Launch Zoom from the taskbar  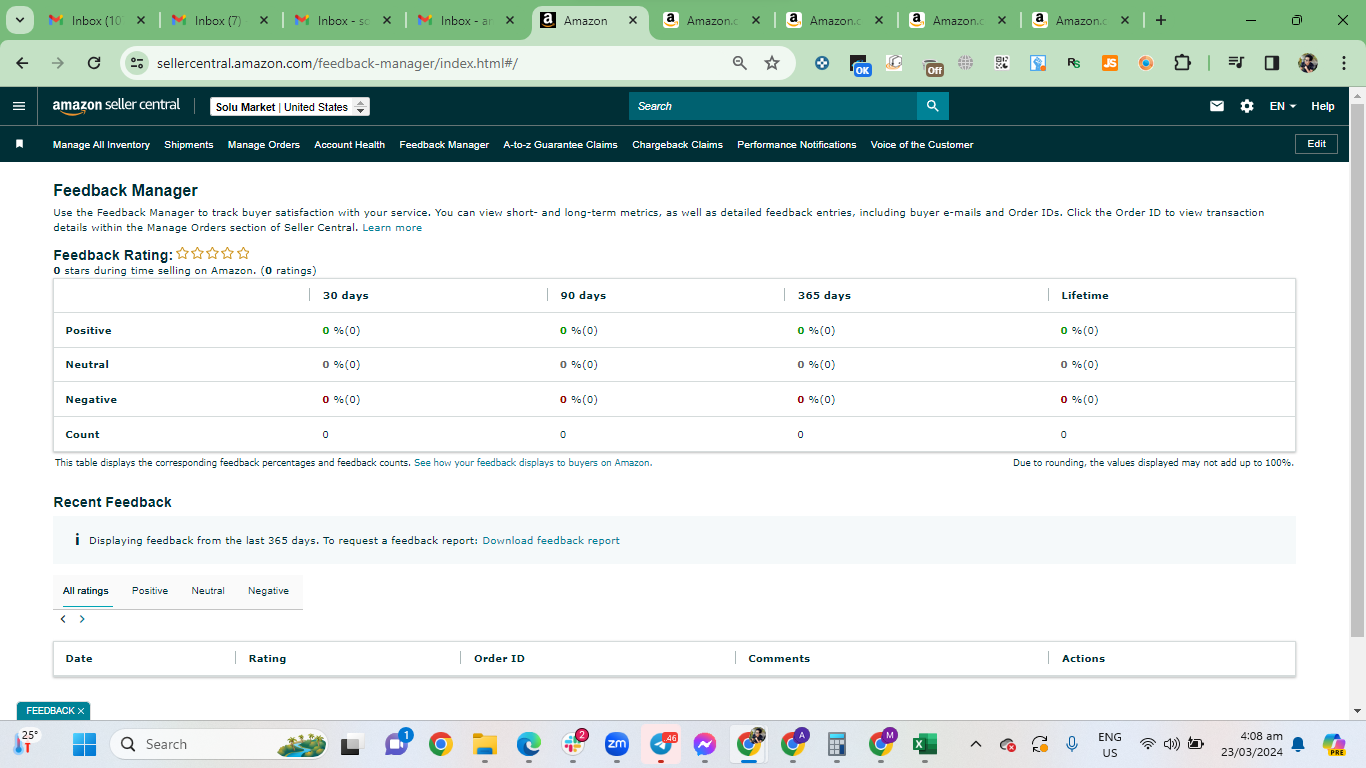(x=617, y=744)
